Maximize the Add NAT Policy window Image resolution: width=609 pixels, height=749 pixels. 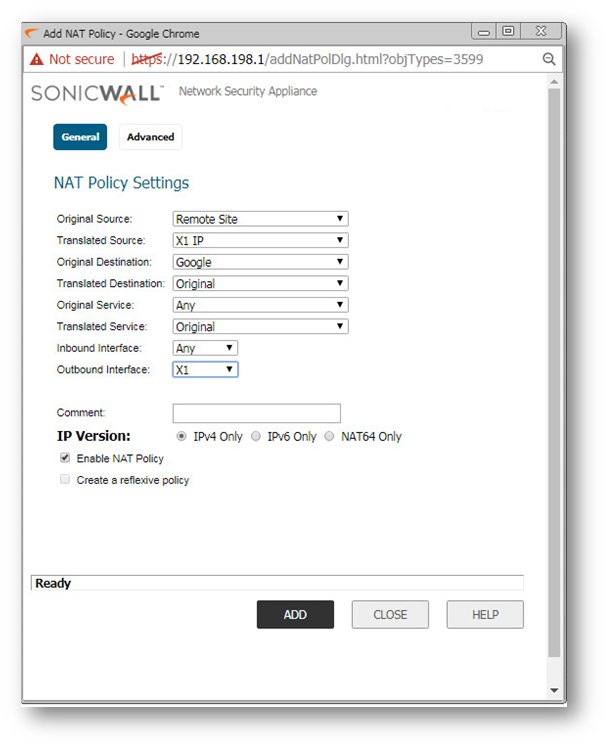click(x=509, y=33)
